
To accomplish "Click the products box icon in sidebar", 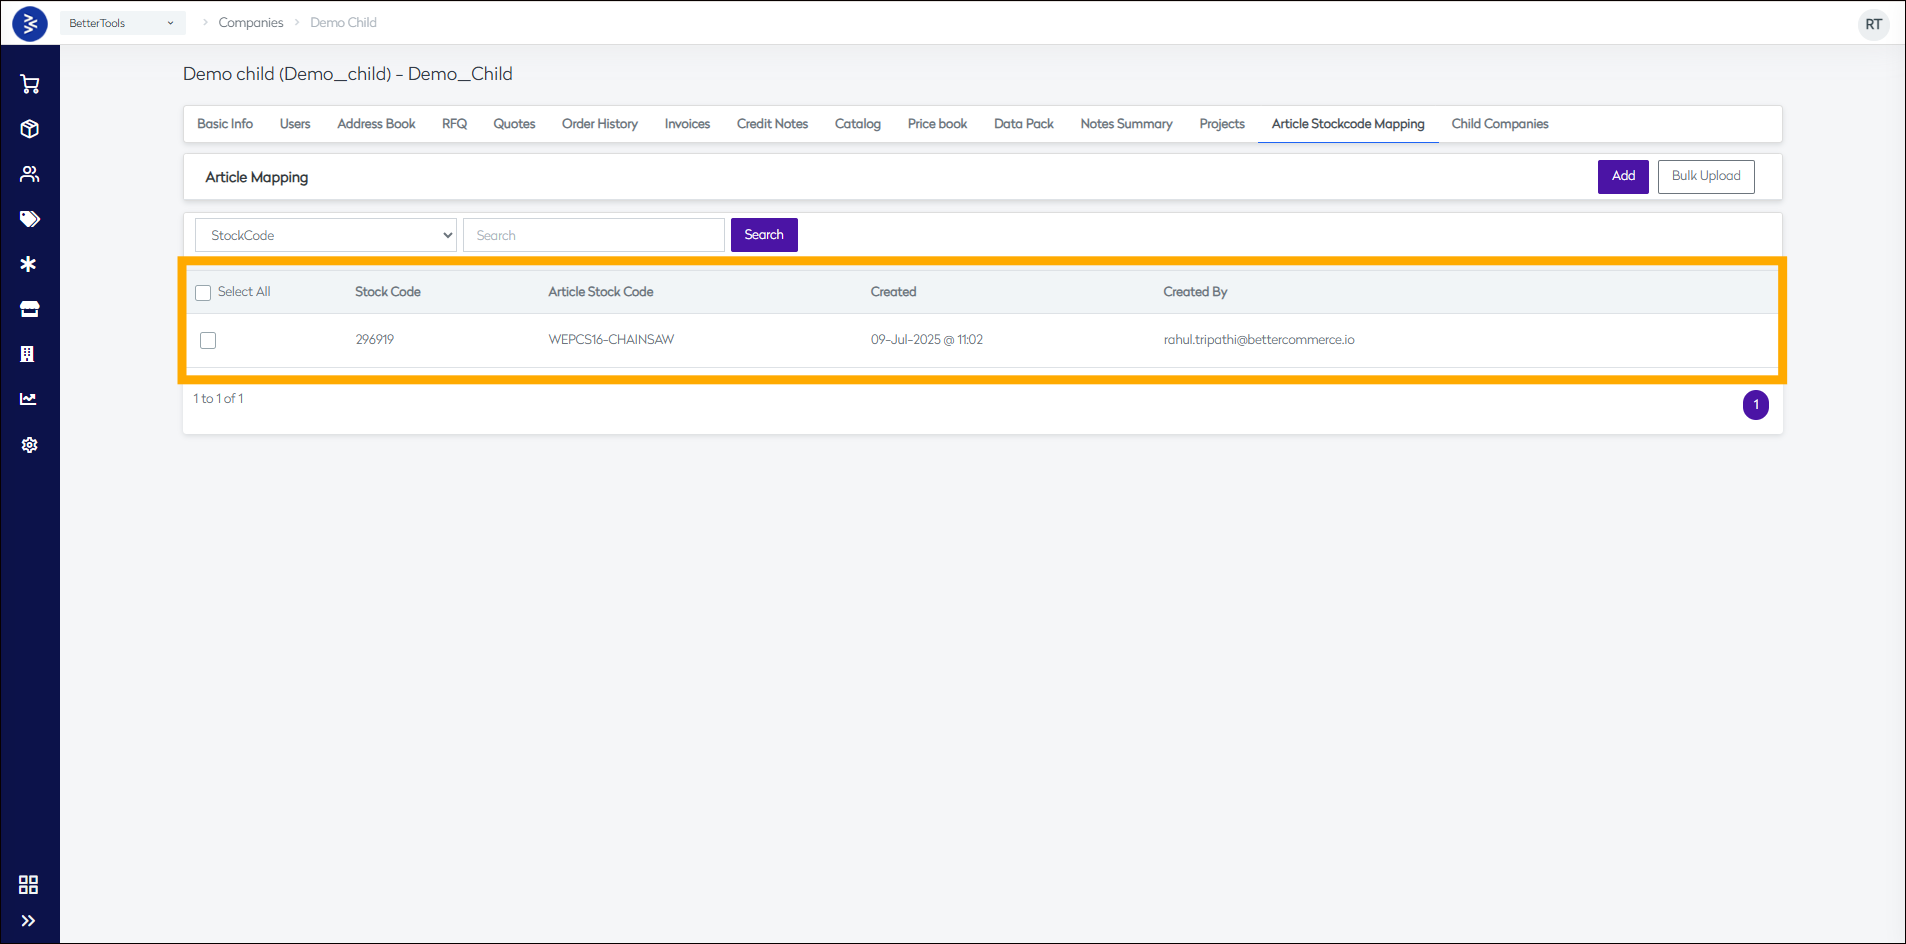I will 30,129.
